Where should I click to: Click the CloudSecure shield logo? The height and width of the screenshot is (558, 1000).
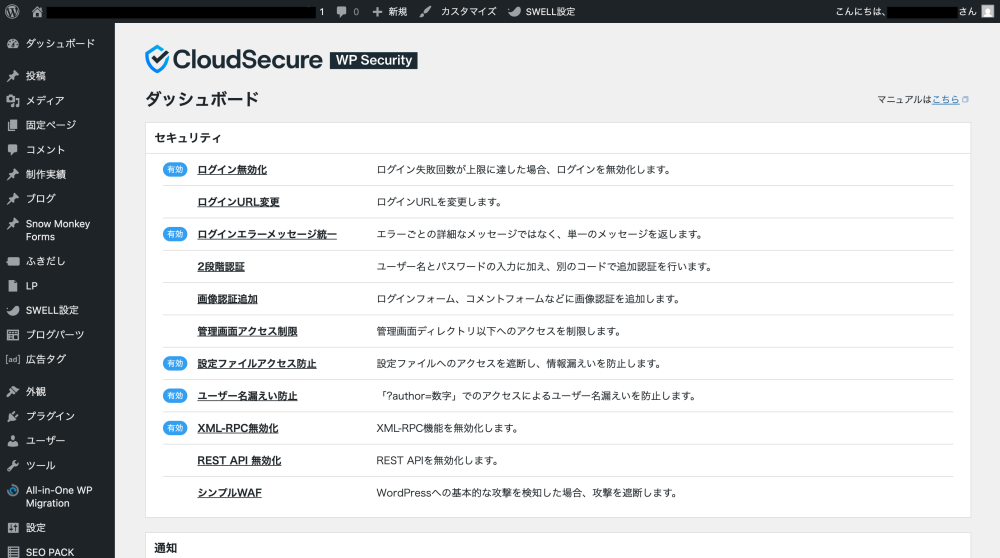pyautogui.click(x=158, y=60)
